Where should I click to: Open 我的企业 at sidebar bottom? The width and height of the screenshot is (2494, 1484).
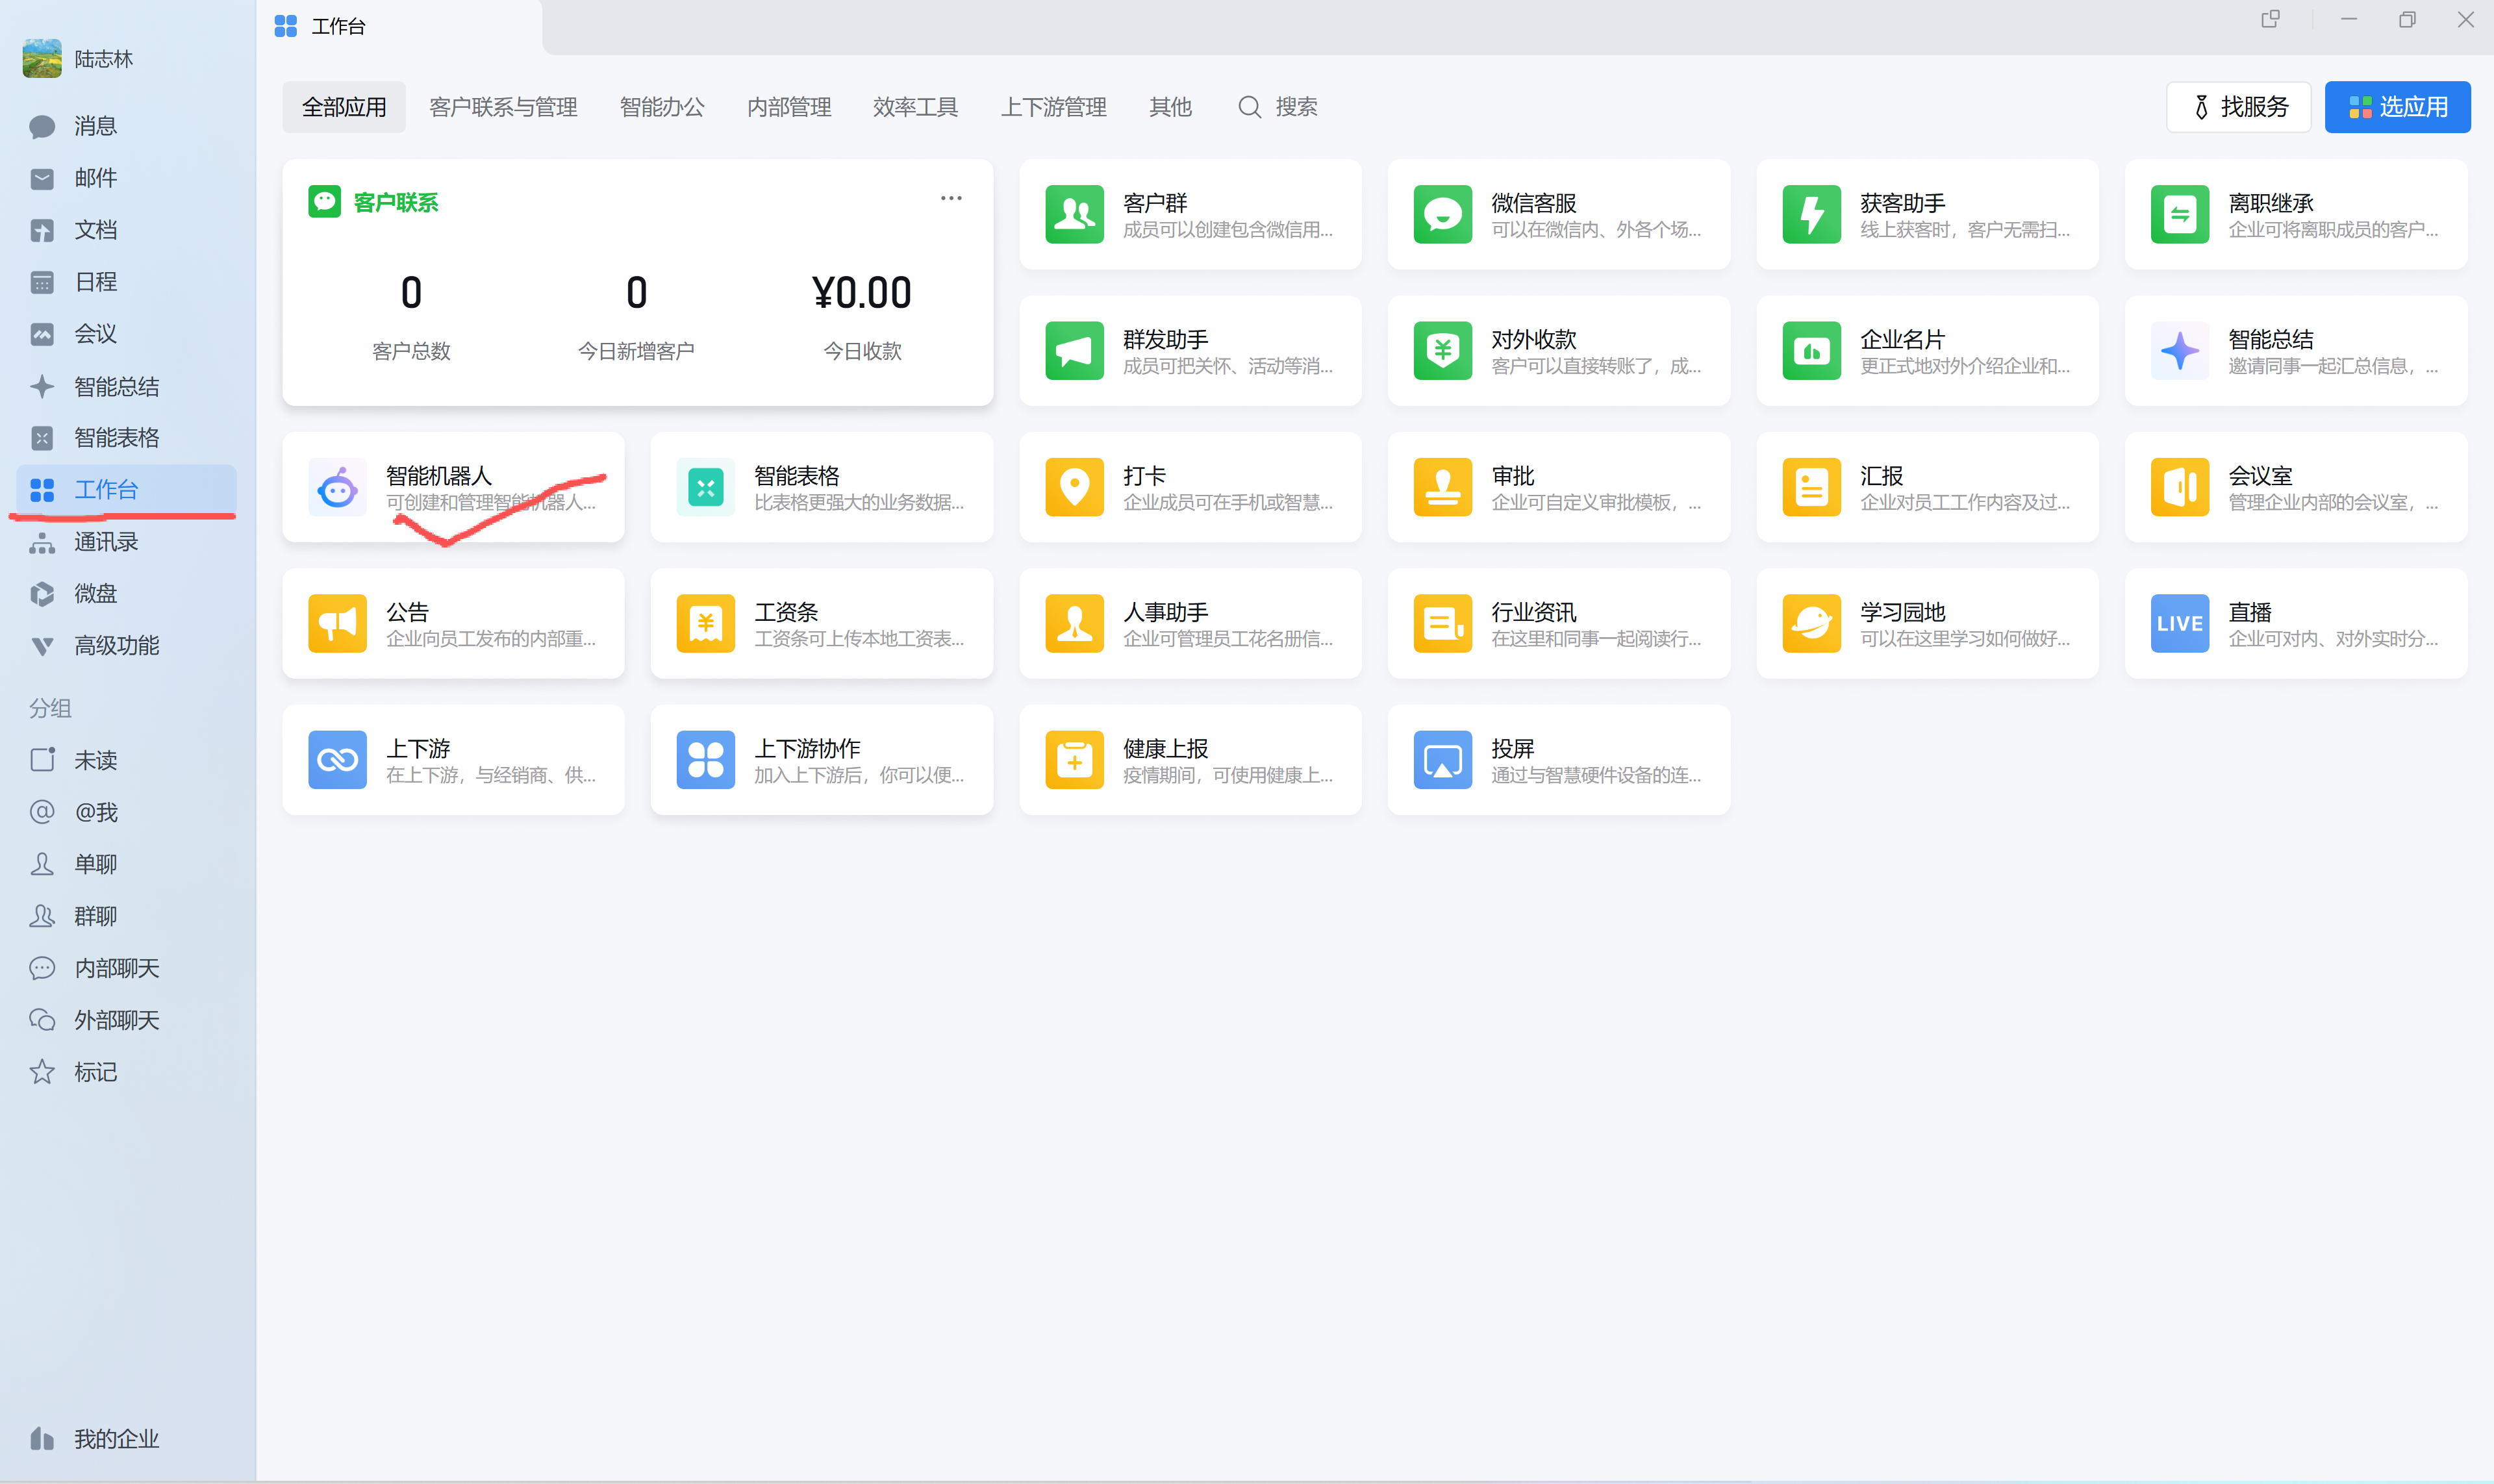[x=126, y=1439]
